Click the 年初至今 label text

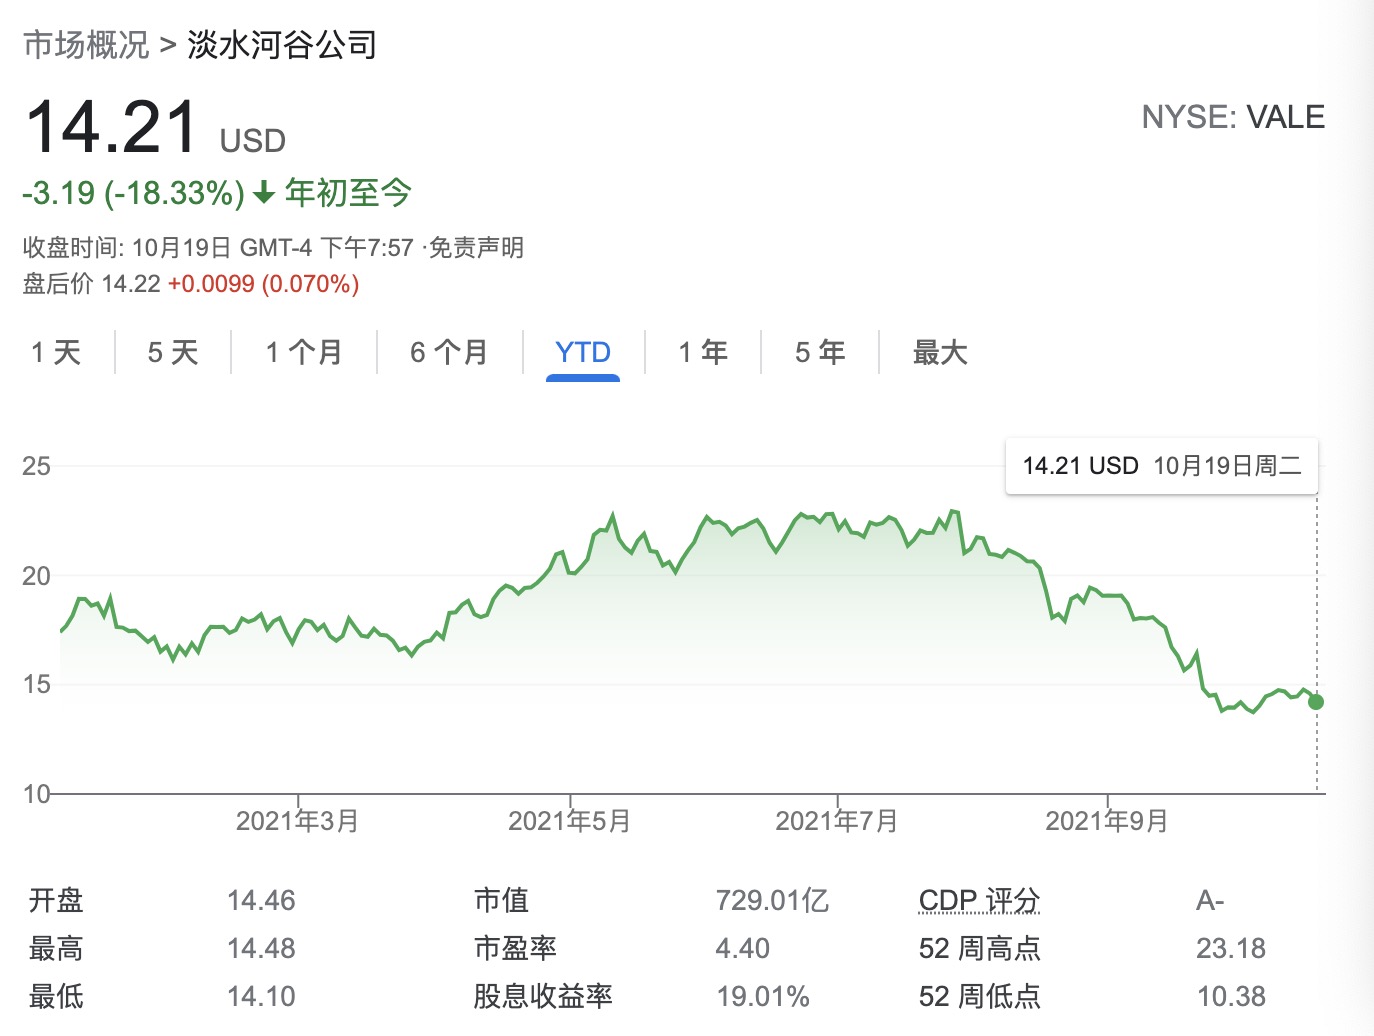click(x=348, y=192)
